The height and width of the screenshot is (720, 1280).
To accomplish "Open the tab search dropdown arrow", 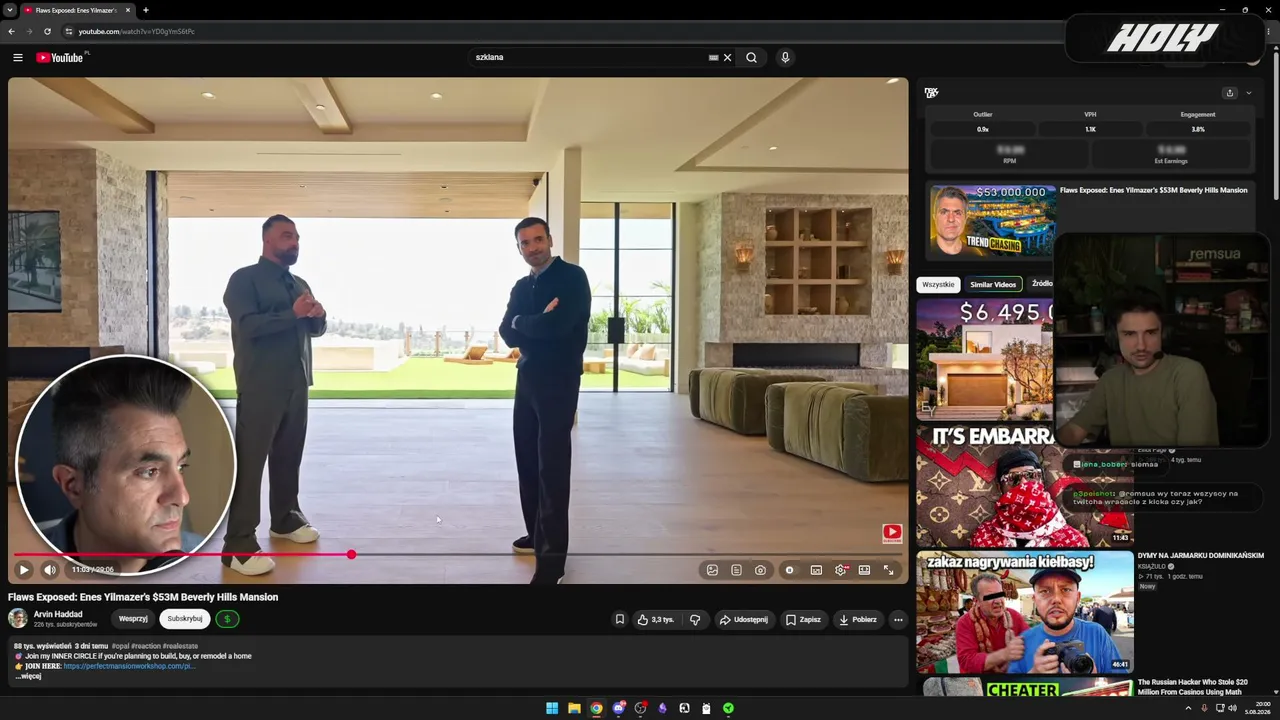I will pyautogui.click(x=9, y=10).
